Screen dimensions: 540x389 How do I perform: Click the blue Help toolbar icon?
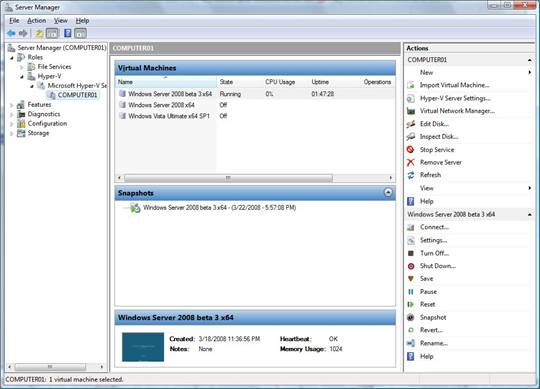[x=68, y=33]
